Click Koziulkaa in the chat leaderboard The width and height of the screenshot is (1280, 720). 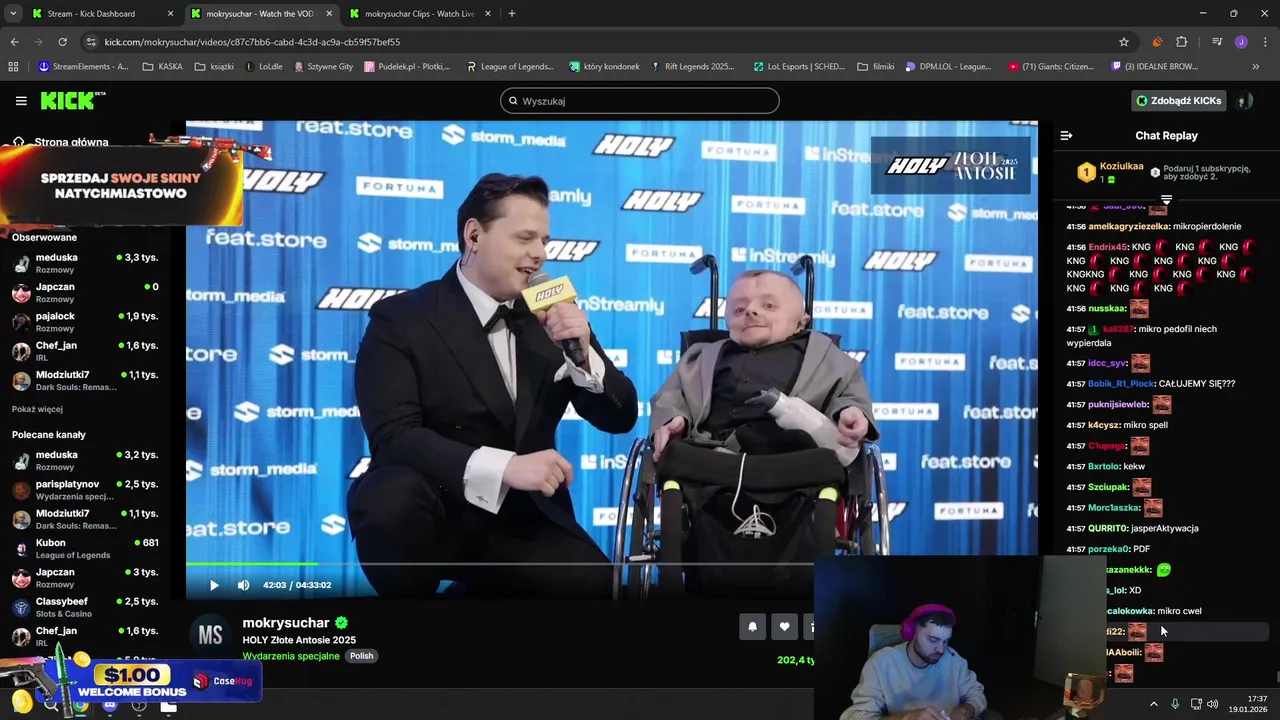tap(1121, 167)
